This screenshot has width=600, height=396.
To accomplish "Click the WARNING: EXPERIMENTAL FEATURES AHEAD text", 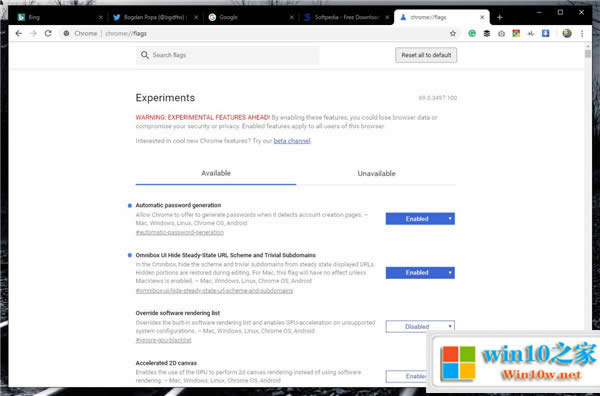I will pyautogui.click(x=203, y=117).
